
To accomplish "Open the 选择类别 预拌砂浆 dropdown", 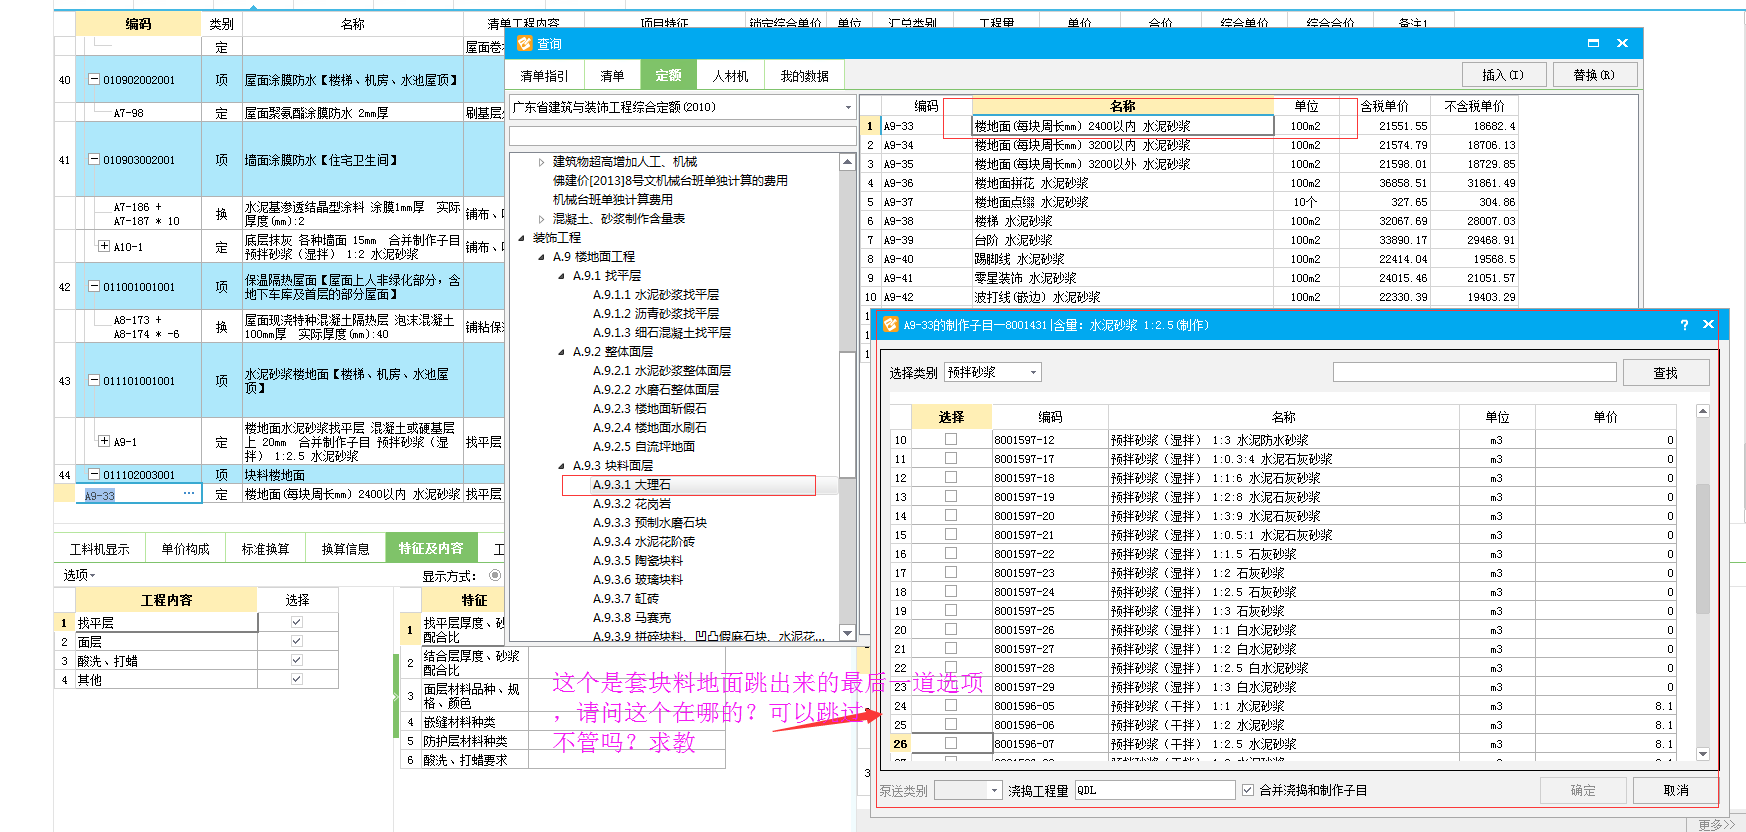I will point(1033,372).
